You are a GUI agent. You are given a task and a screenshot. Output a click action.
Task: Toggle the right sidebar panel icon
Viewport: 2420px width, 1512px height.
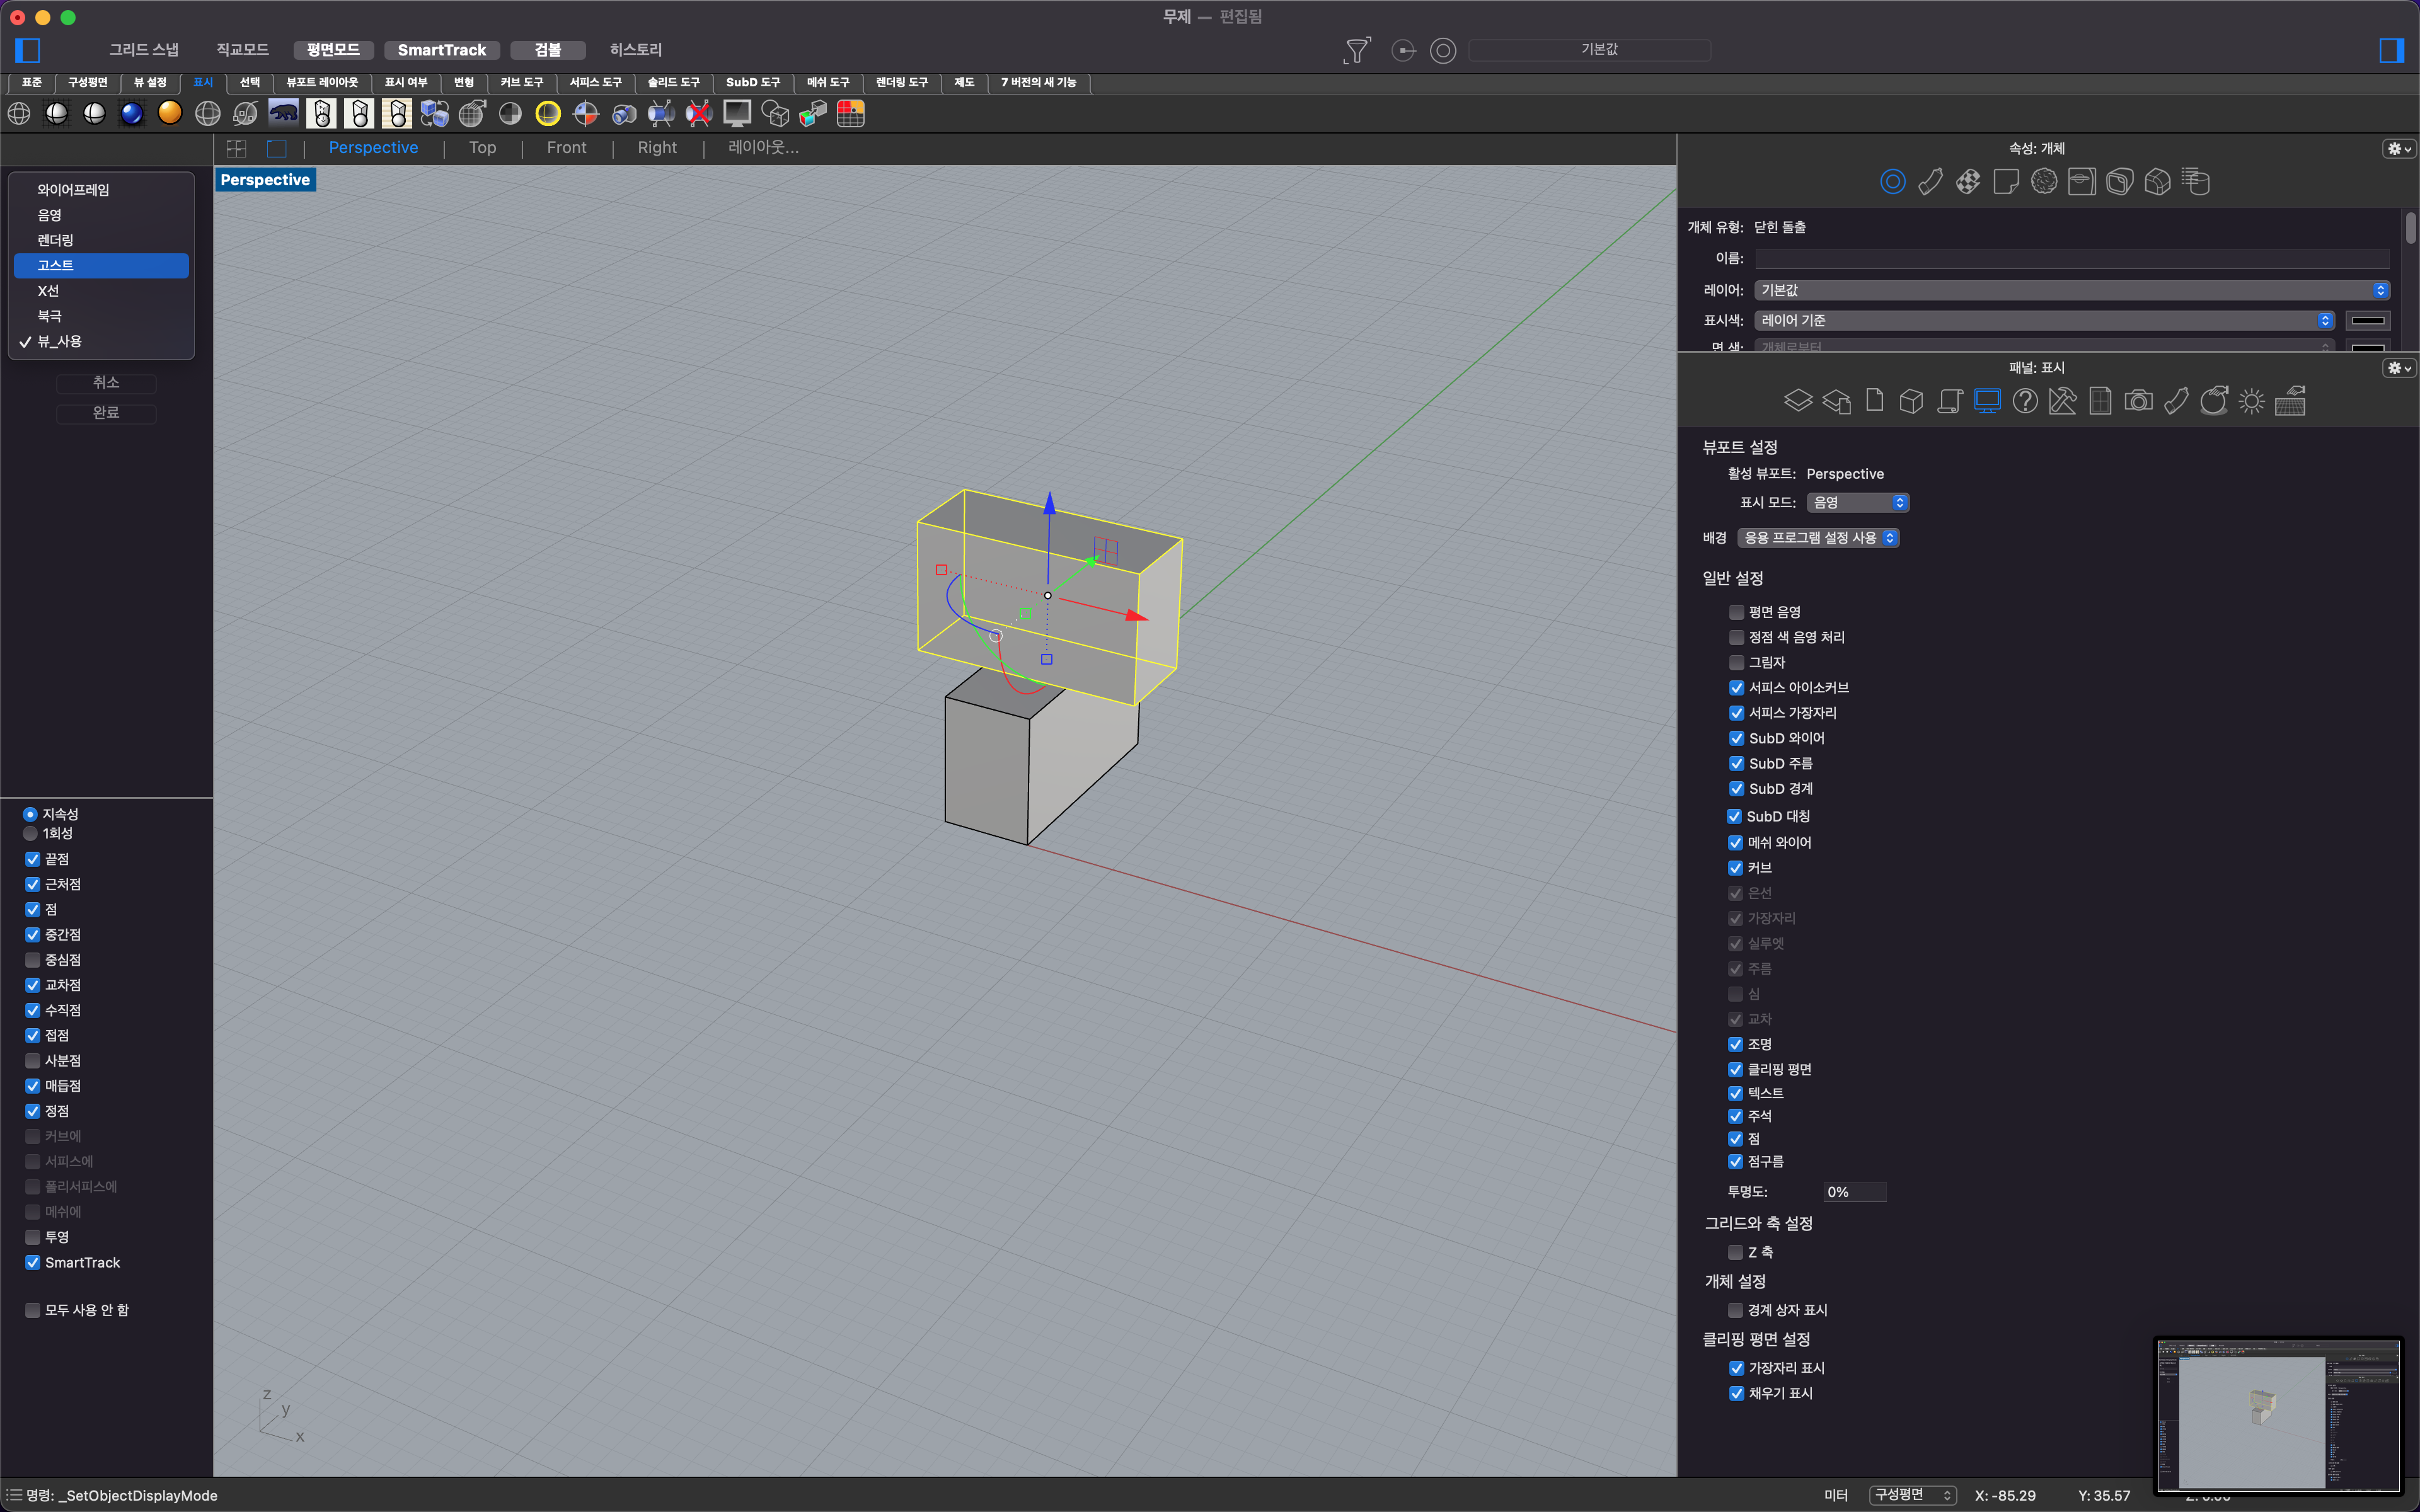(x=2392, y=50)
